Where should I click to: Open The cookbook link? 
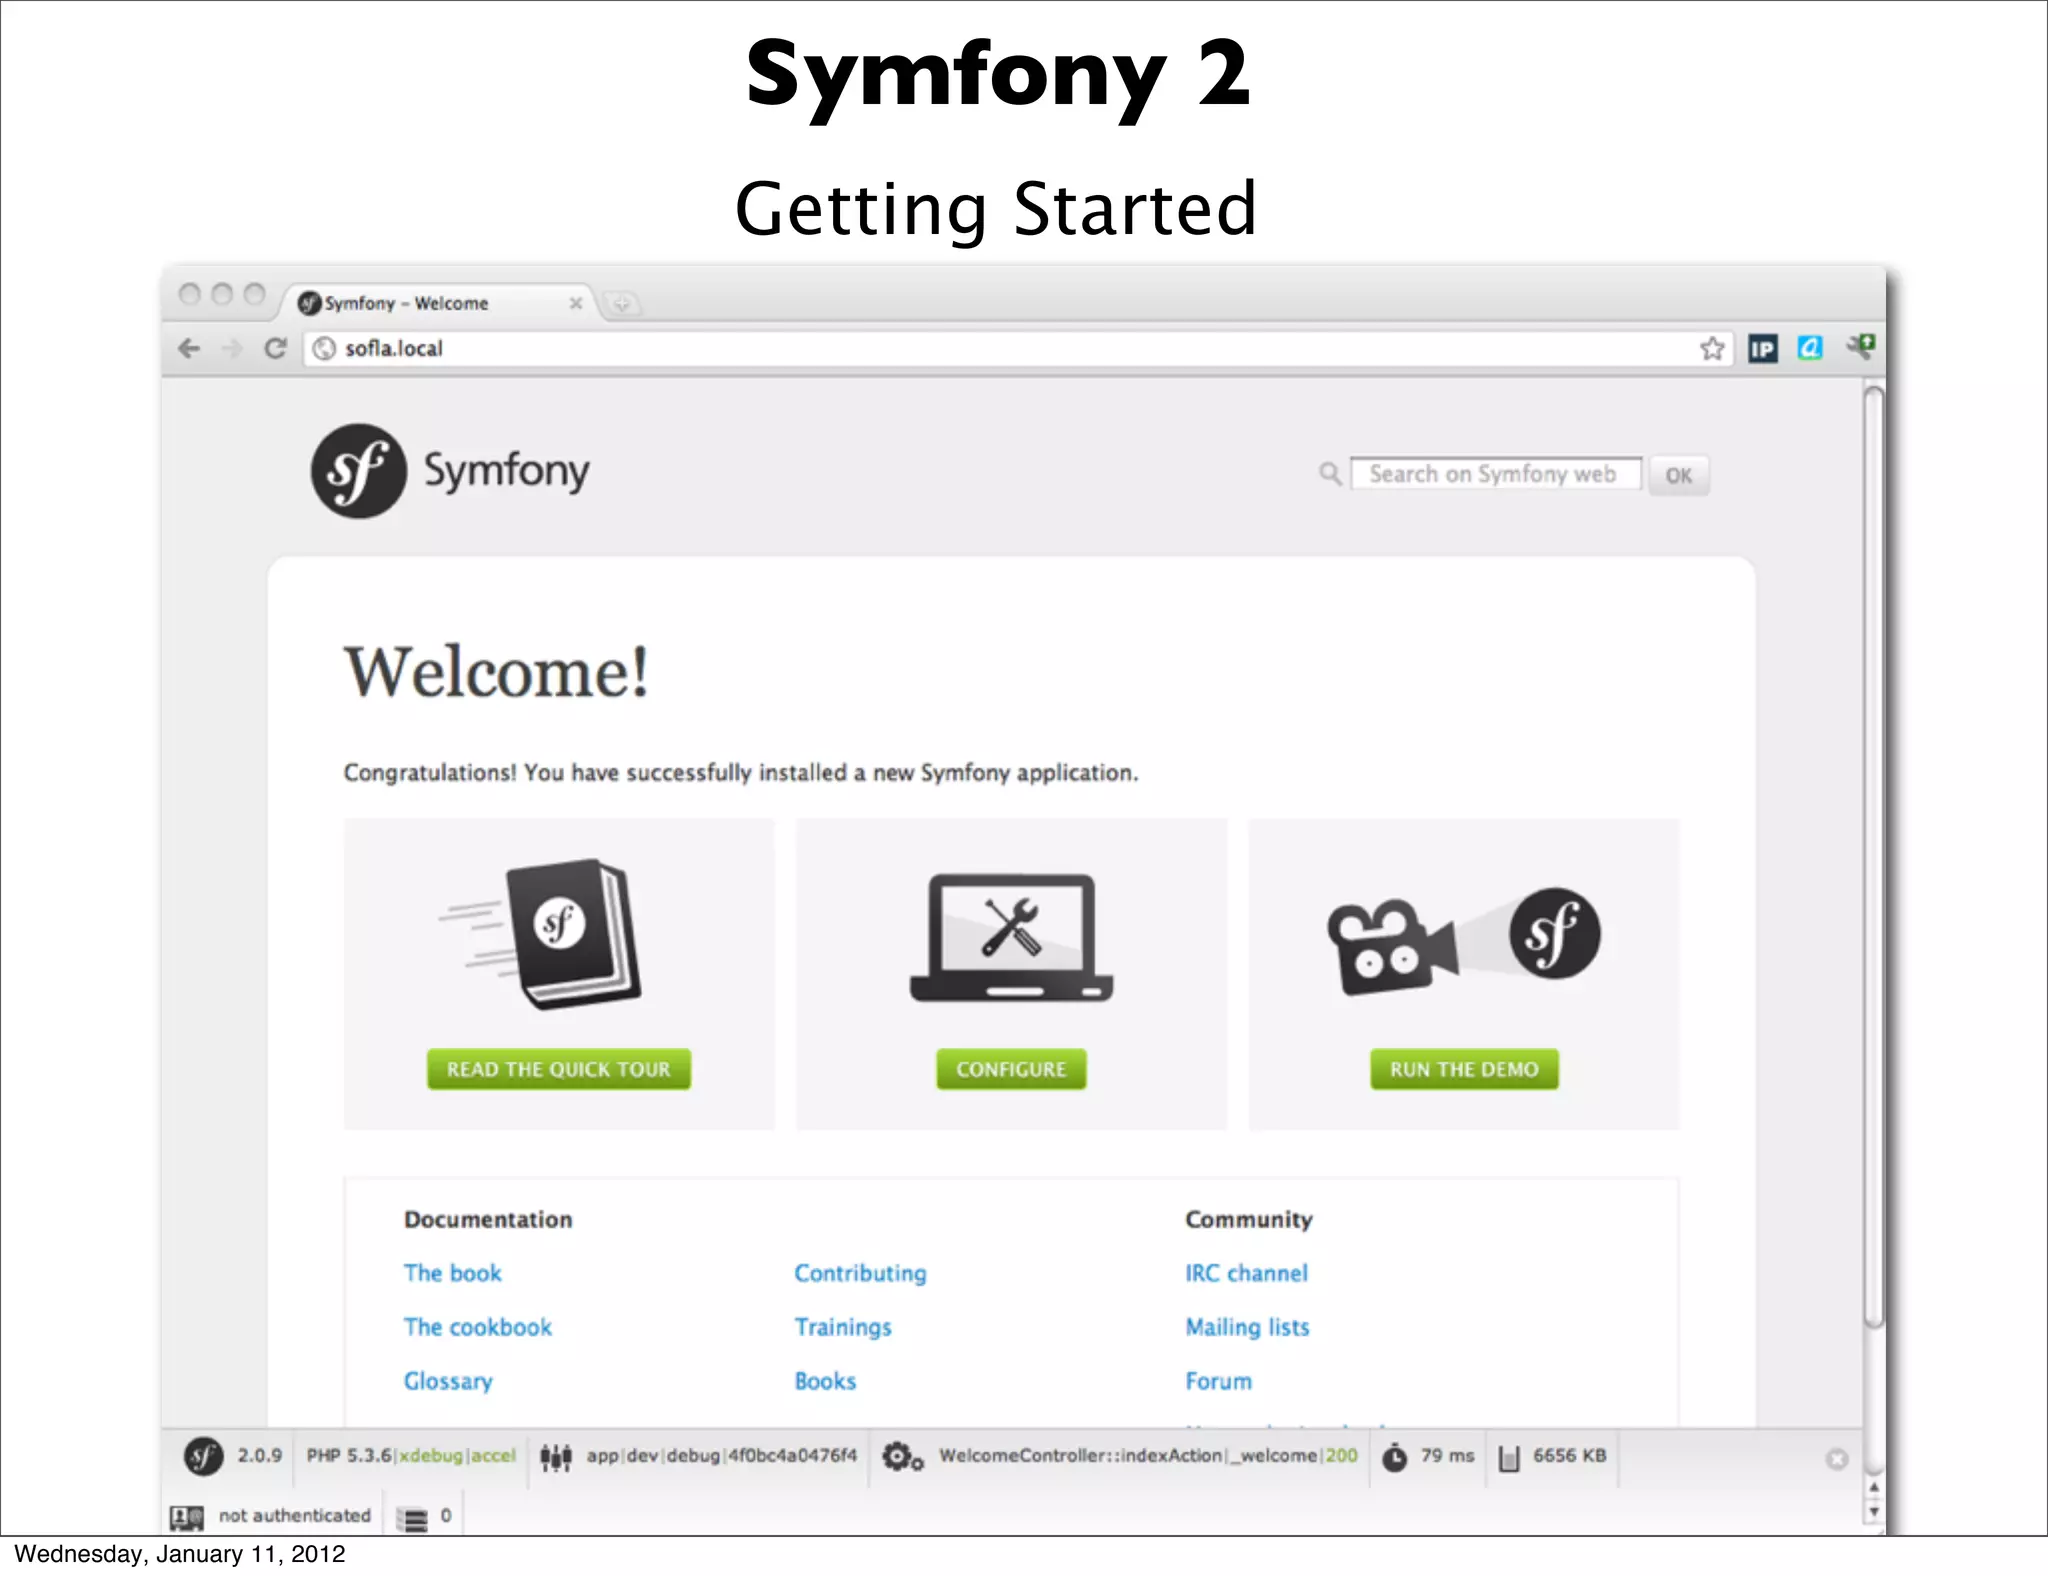coord(478,1327)
